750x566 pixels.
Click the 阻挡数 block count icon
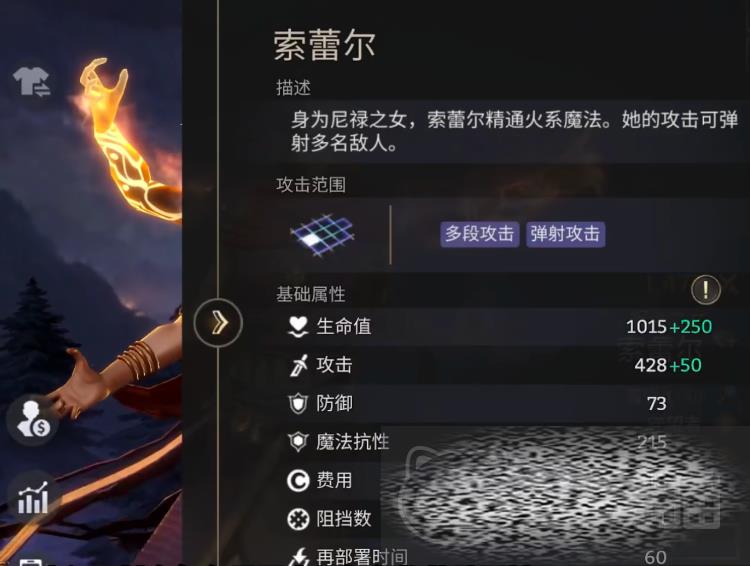(298, 519)
